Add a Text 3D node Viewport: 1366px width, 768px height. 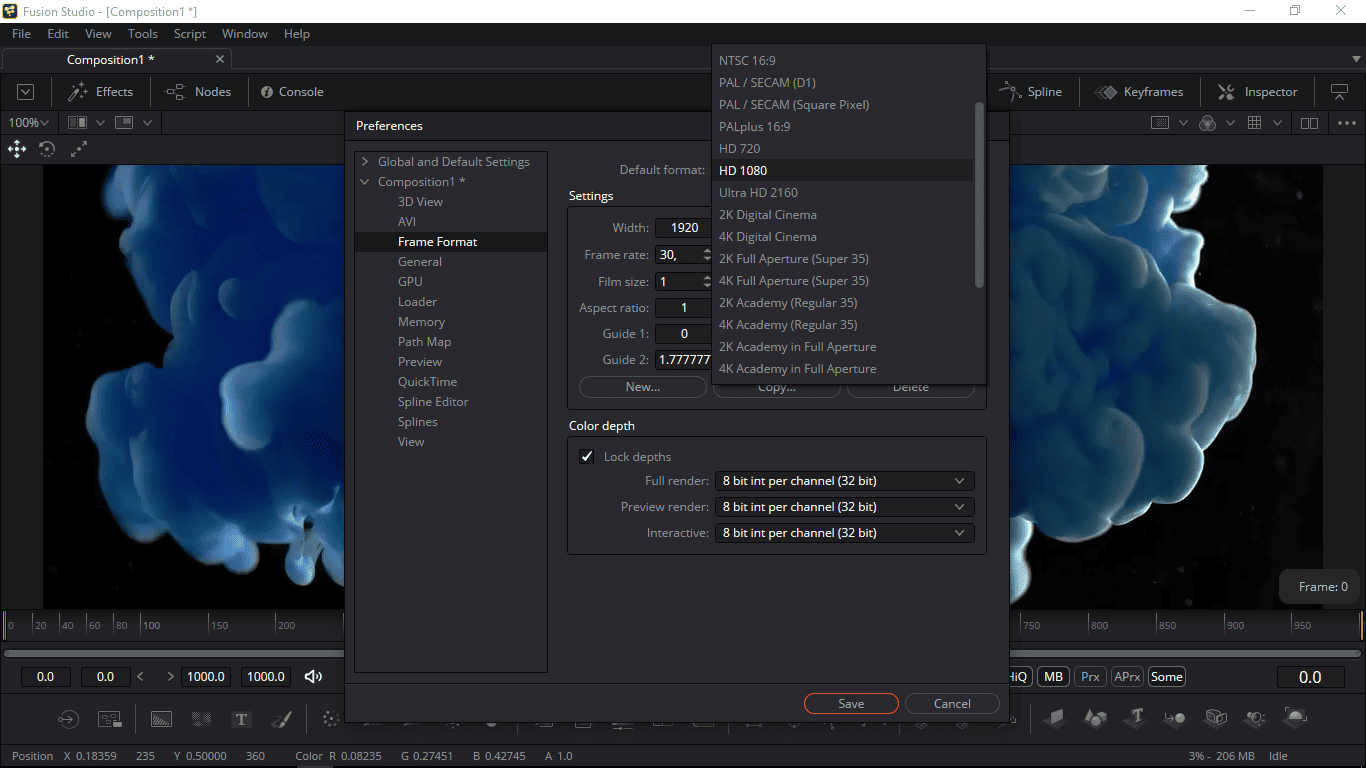click(x=1136, y=718)
